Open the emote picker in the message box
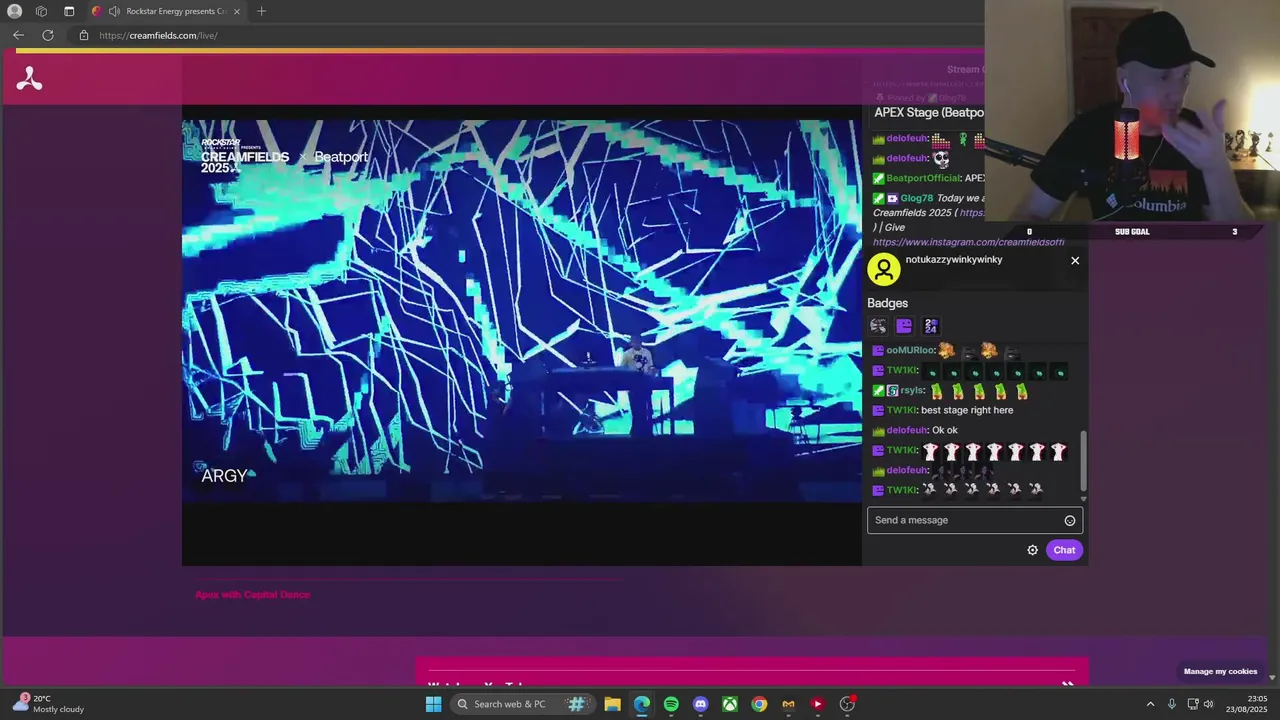This screenshot has height=720, width=1280. pyautogui.click(x=1070, y=520)
